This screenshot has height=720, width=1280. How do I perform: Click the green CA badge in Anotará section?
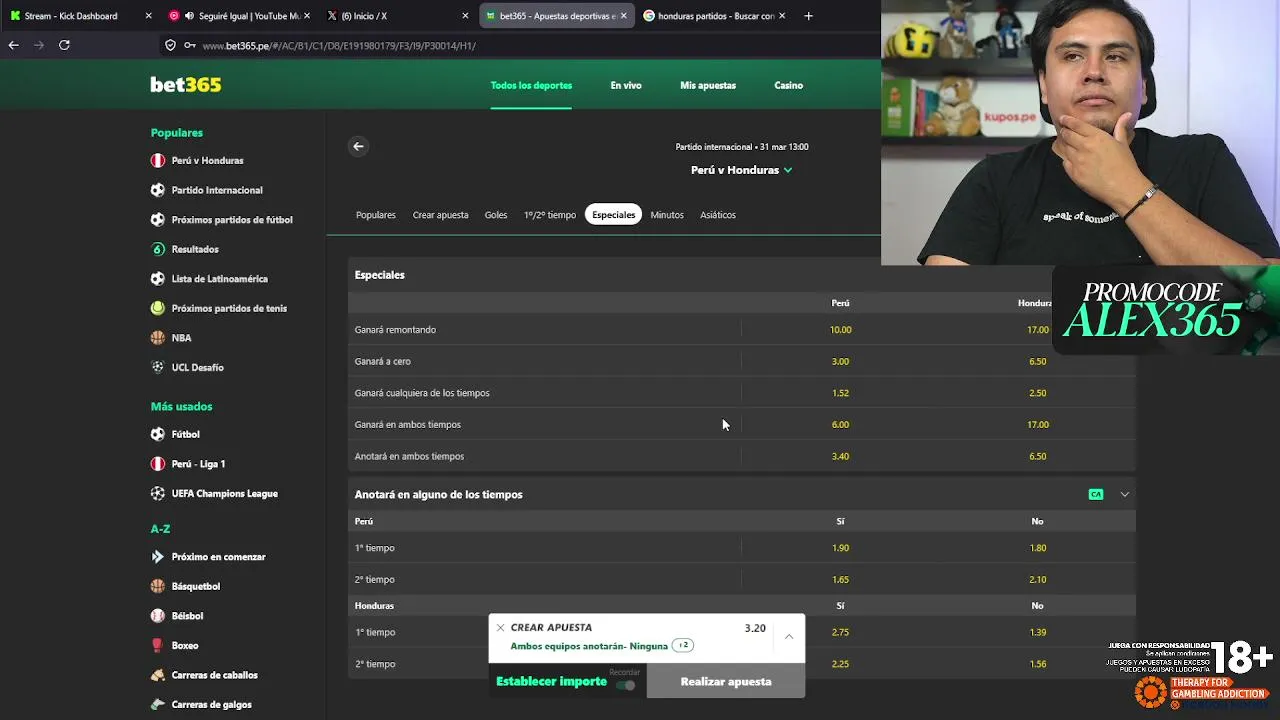(x=1096, y=494)
